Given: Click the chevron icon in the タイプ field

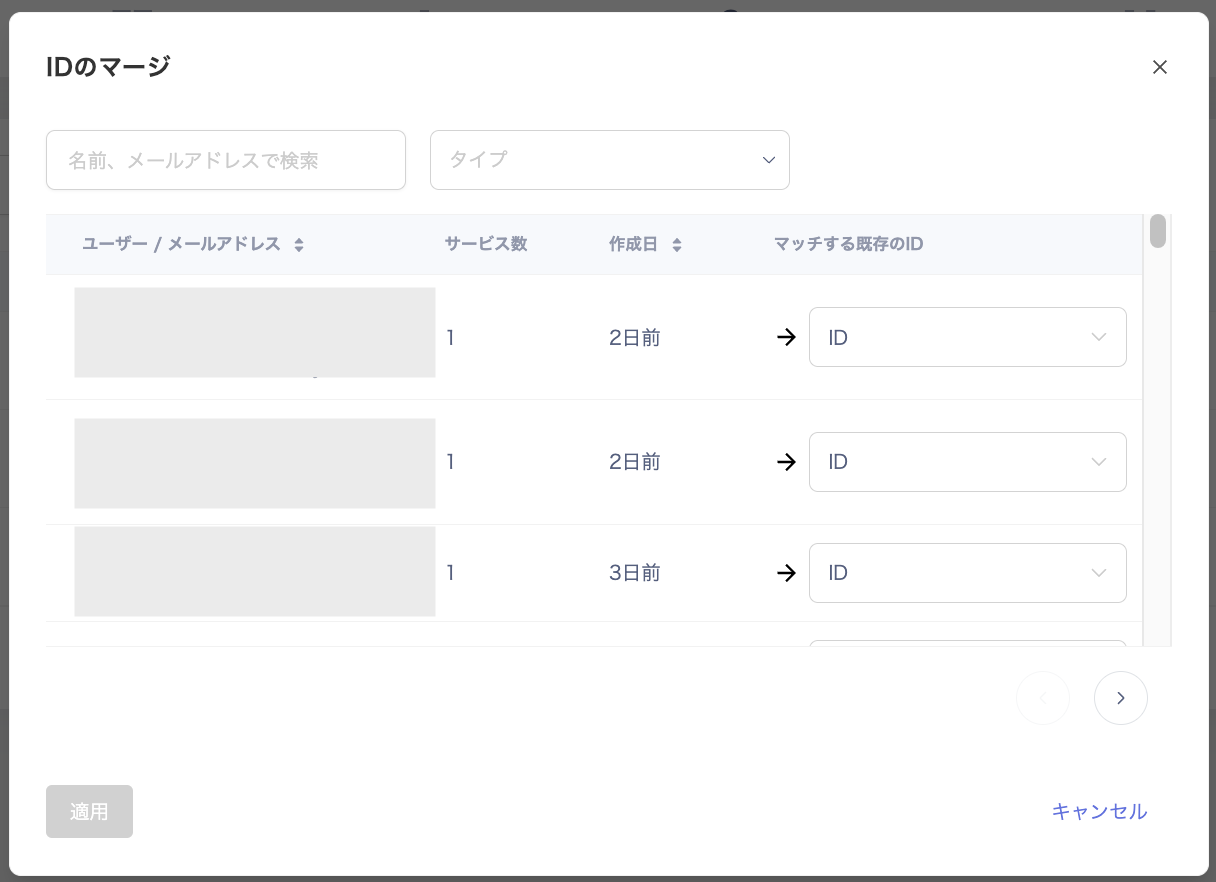Looking at the screenshot, I should tap(769, 160).
